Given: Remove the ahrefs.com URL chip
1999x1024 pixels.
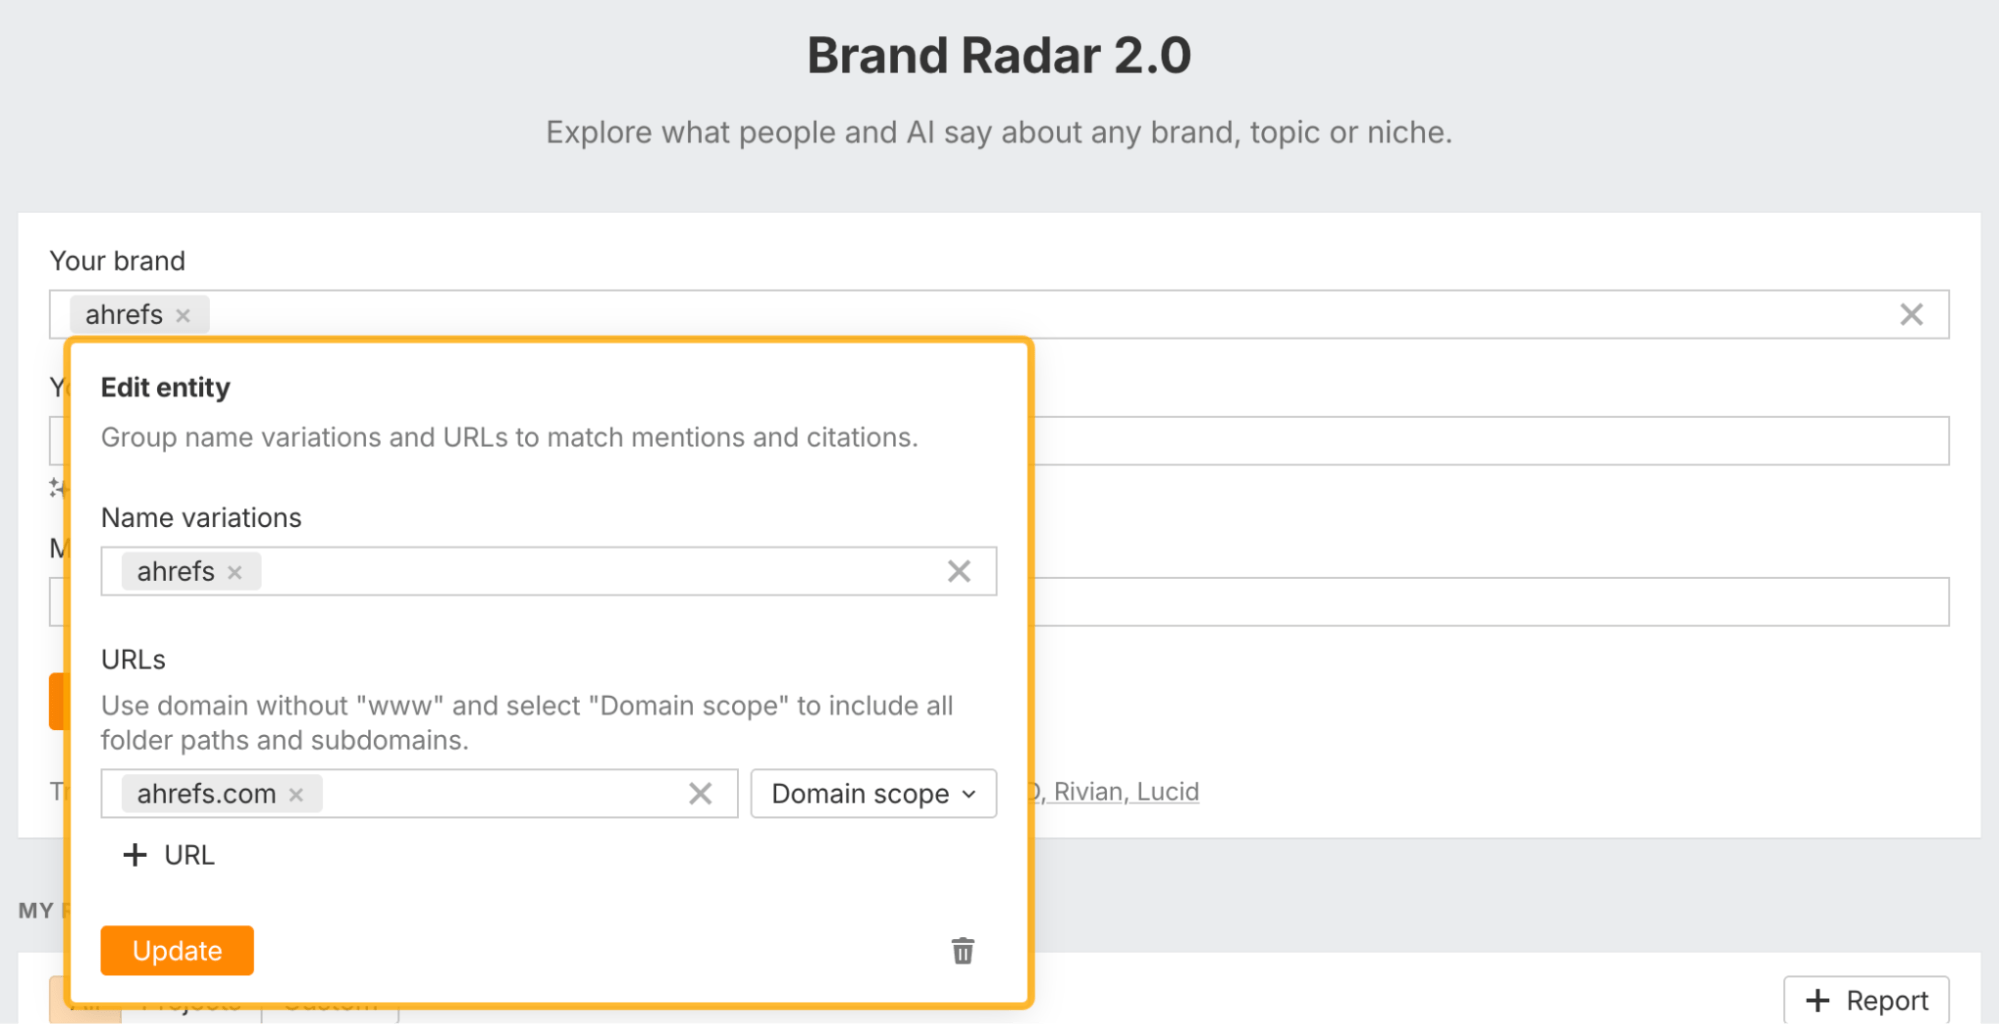Looking at the screenshot, I should (x=296, y=795).
